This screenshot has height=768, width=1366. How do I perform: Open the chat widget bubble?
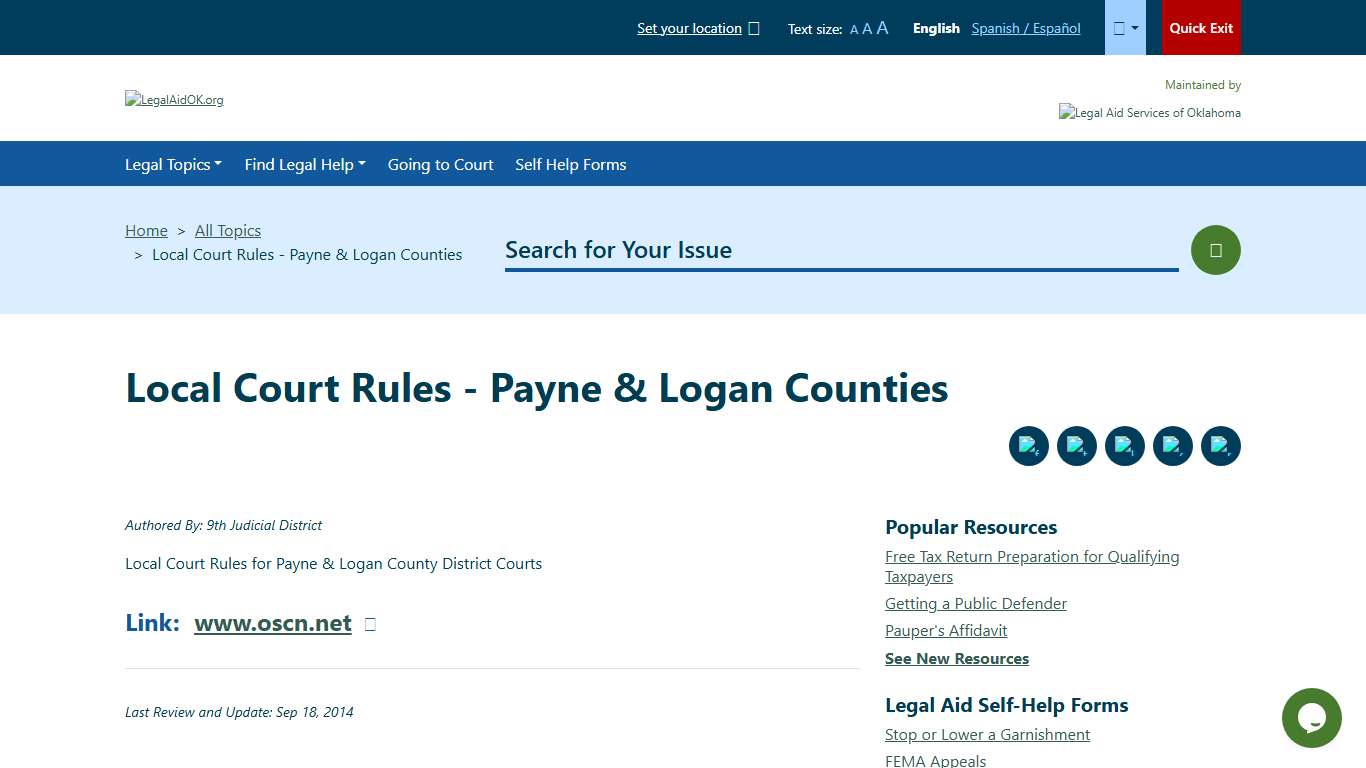coord(1311,717)
